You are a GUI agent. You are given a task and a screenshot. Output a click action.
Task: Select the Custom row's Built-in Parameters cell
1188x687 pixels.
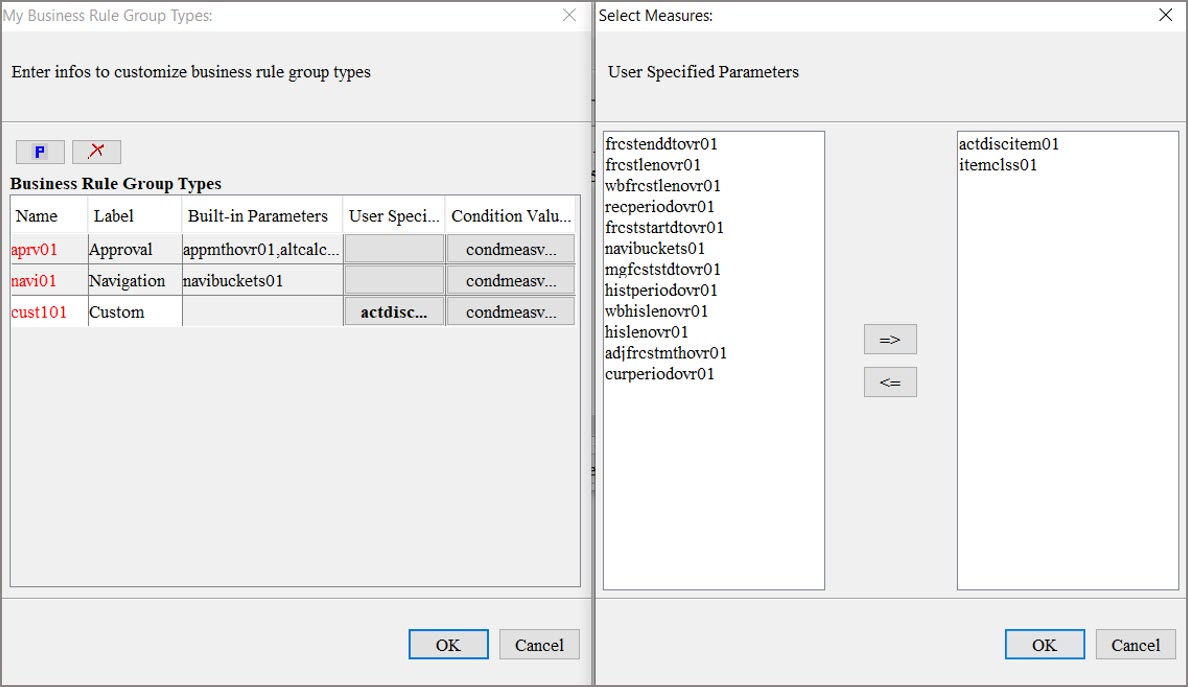pyautogui.click(x=260, y=310)
